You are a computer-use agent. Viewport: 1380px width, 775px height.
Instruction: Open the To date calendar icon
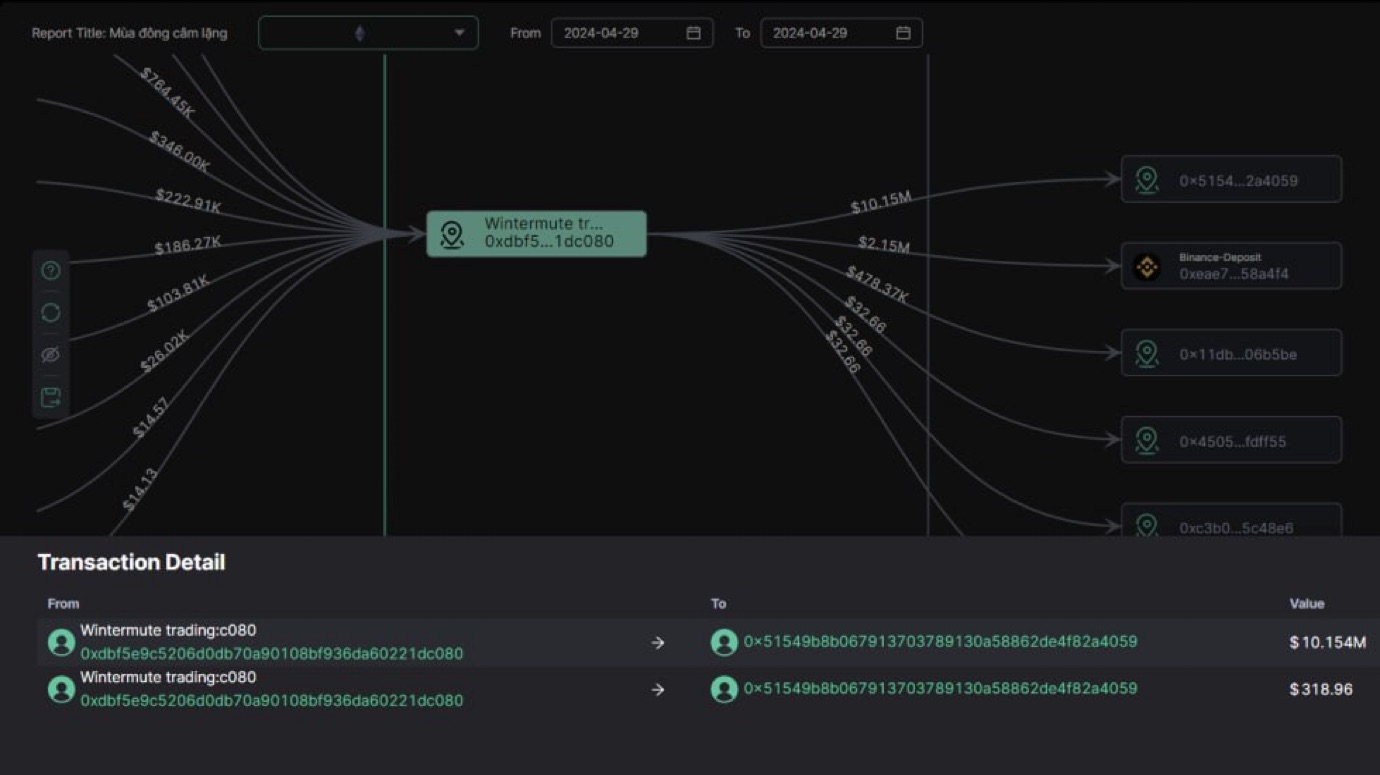pos(903,33)
